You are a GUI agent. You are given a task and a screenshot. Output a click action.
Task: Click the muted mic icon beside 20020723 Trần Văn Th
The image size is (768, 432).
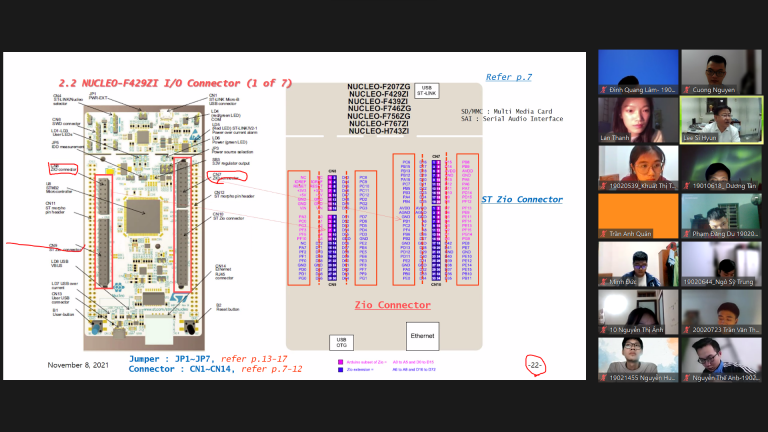(687, 330)
